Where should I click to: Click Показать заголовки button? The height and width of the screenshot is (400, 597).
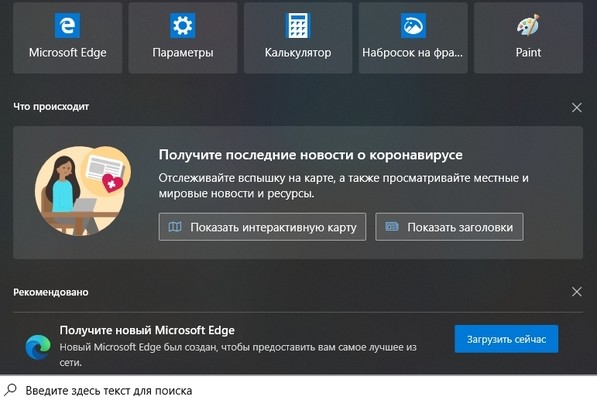pos(449,227)
